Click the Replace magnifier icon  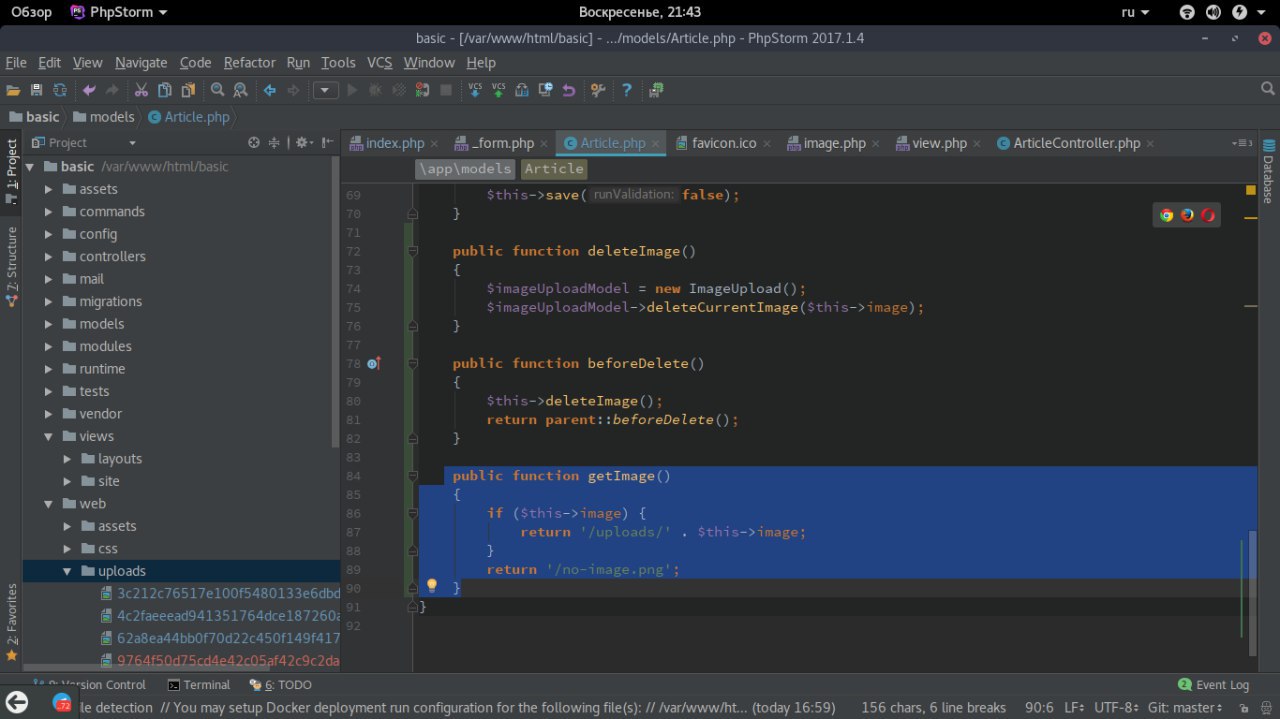(x=241, y=90)
